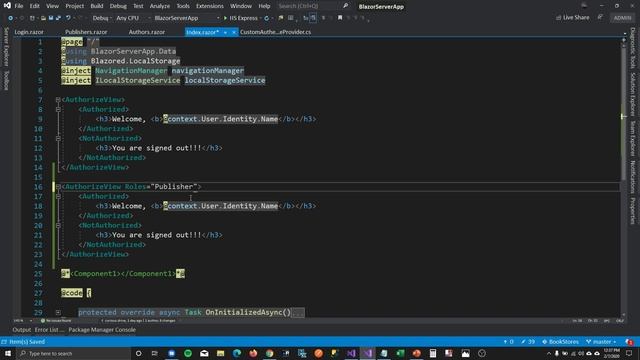This screenshot has height=360, width=640.
Task: Click BookStores repository in status bar
Action: click(x=560, y=342)
